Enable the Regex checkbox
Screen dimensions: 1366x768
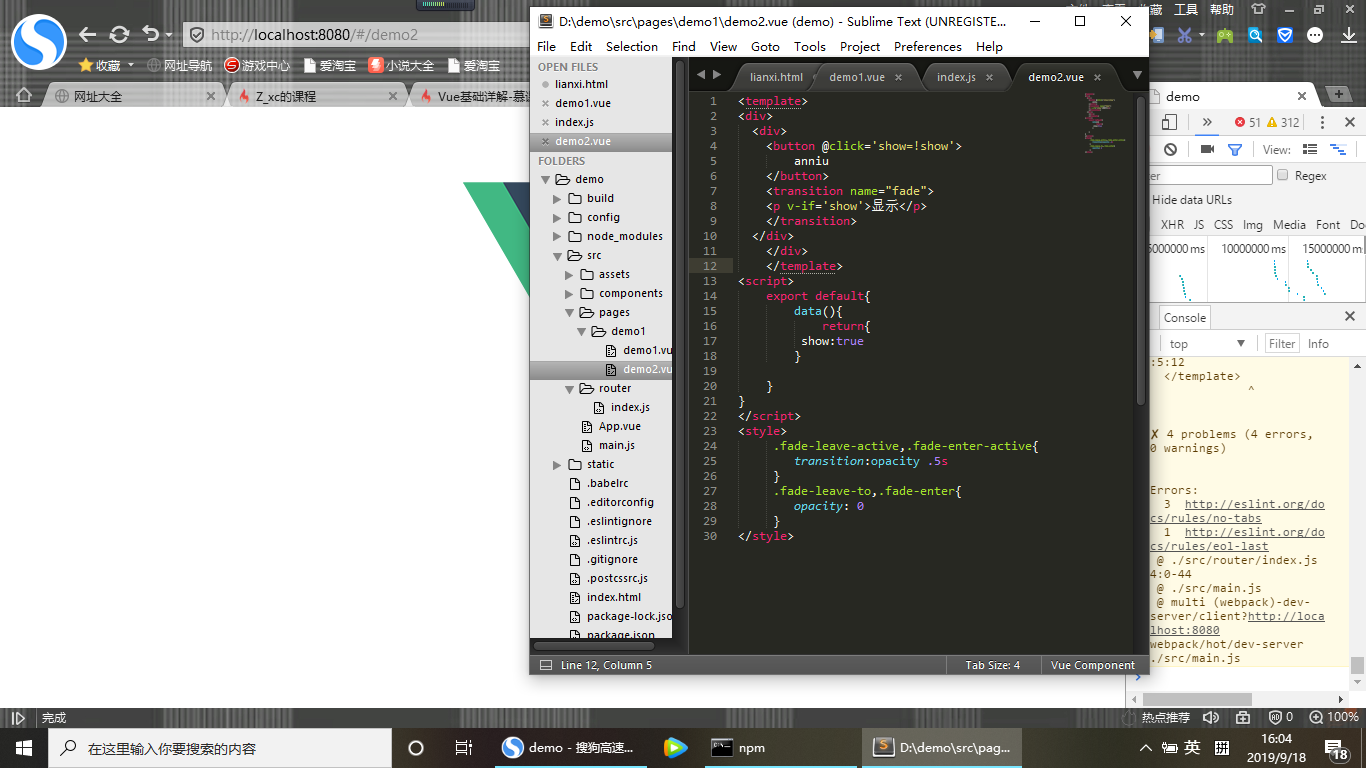point(1283,175)
